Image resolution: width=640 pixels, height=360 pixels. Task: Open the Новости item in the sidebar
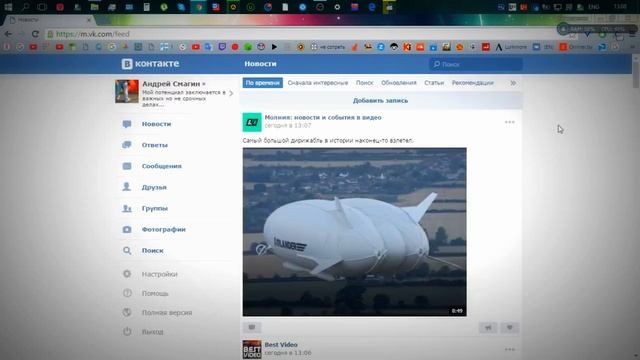click(156, 124)
